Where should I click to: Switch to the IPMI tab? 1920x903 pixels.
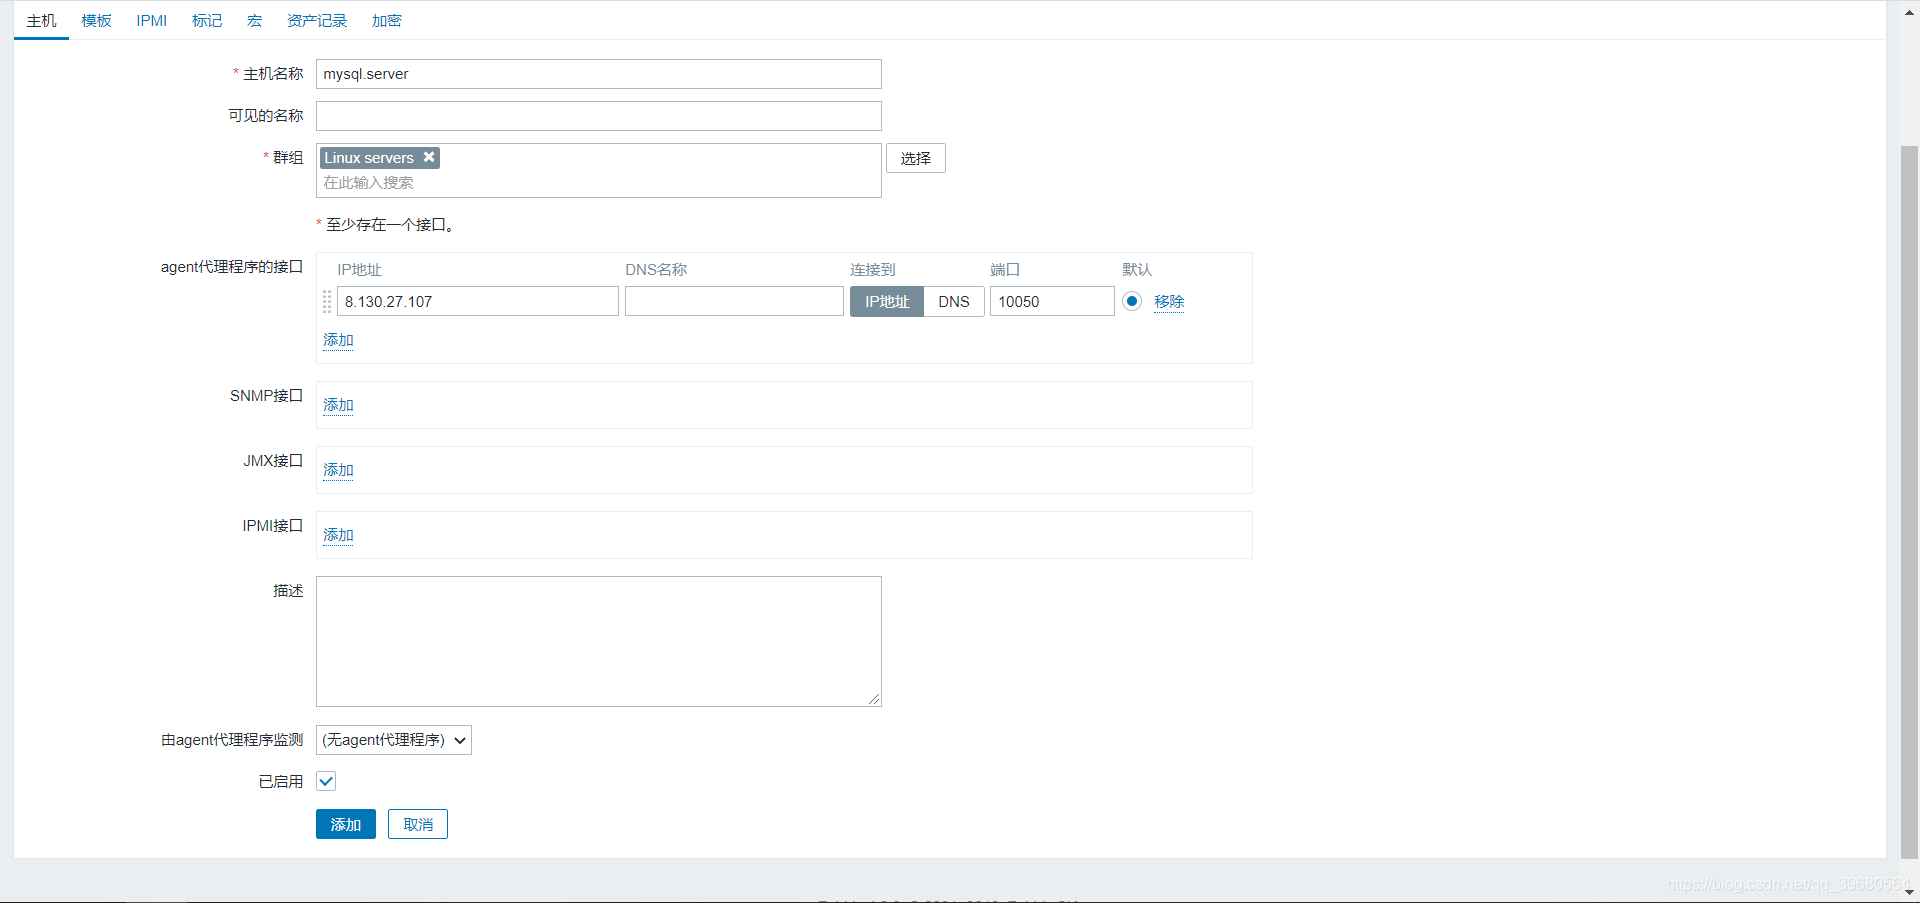click(152, 21)
